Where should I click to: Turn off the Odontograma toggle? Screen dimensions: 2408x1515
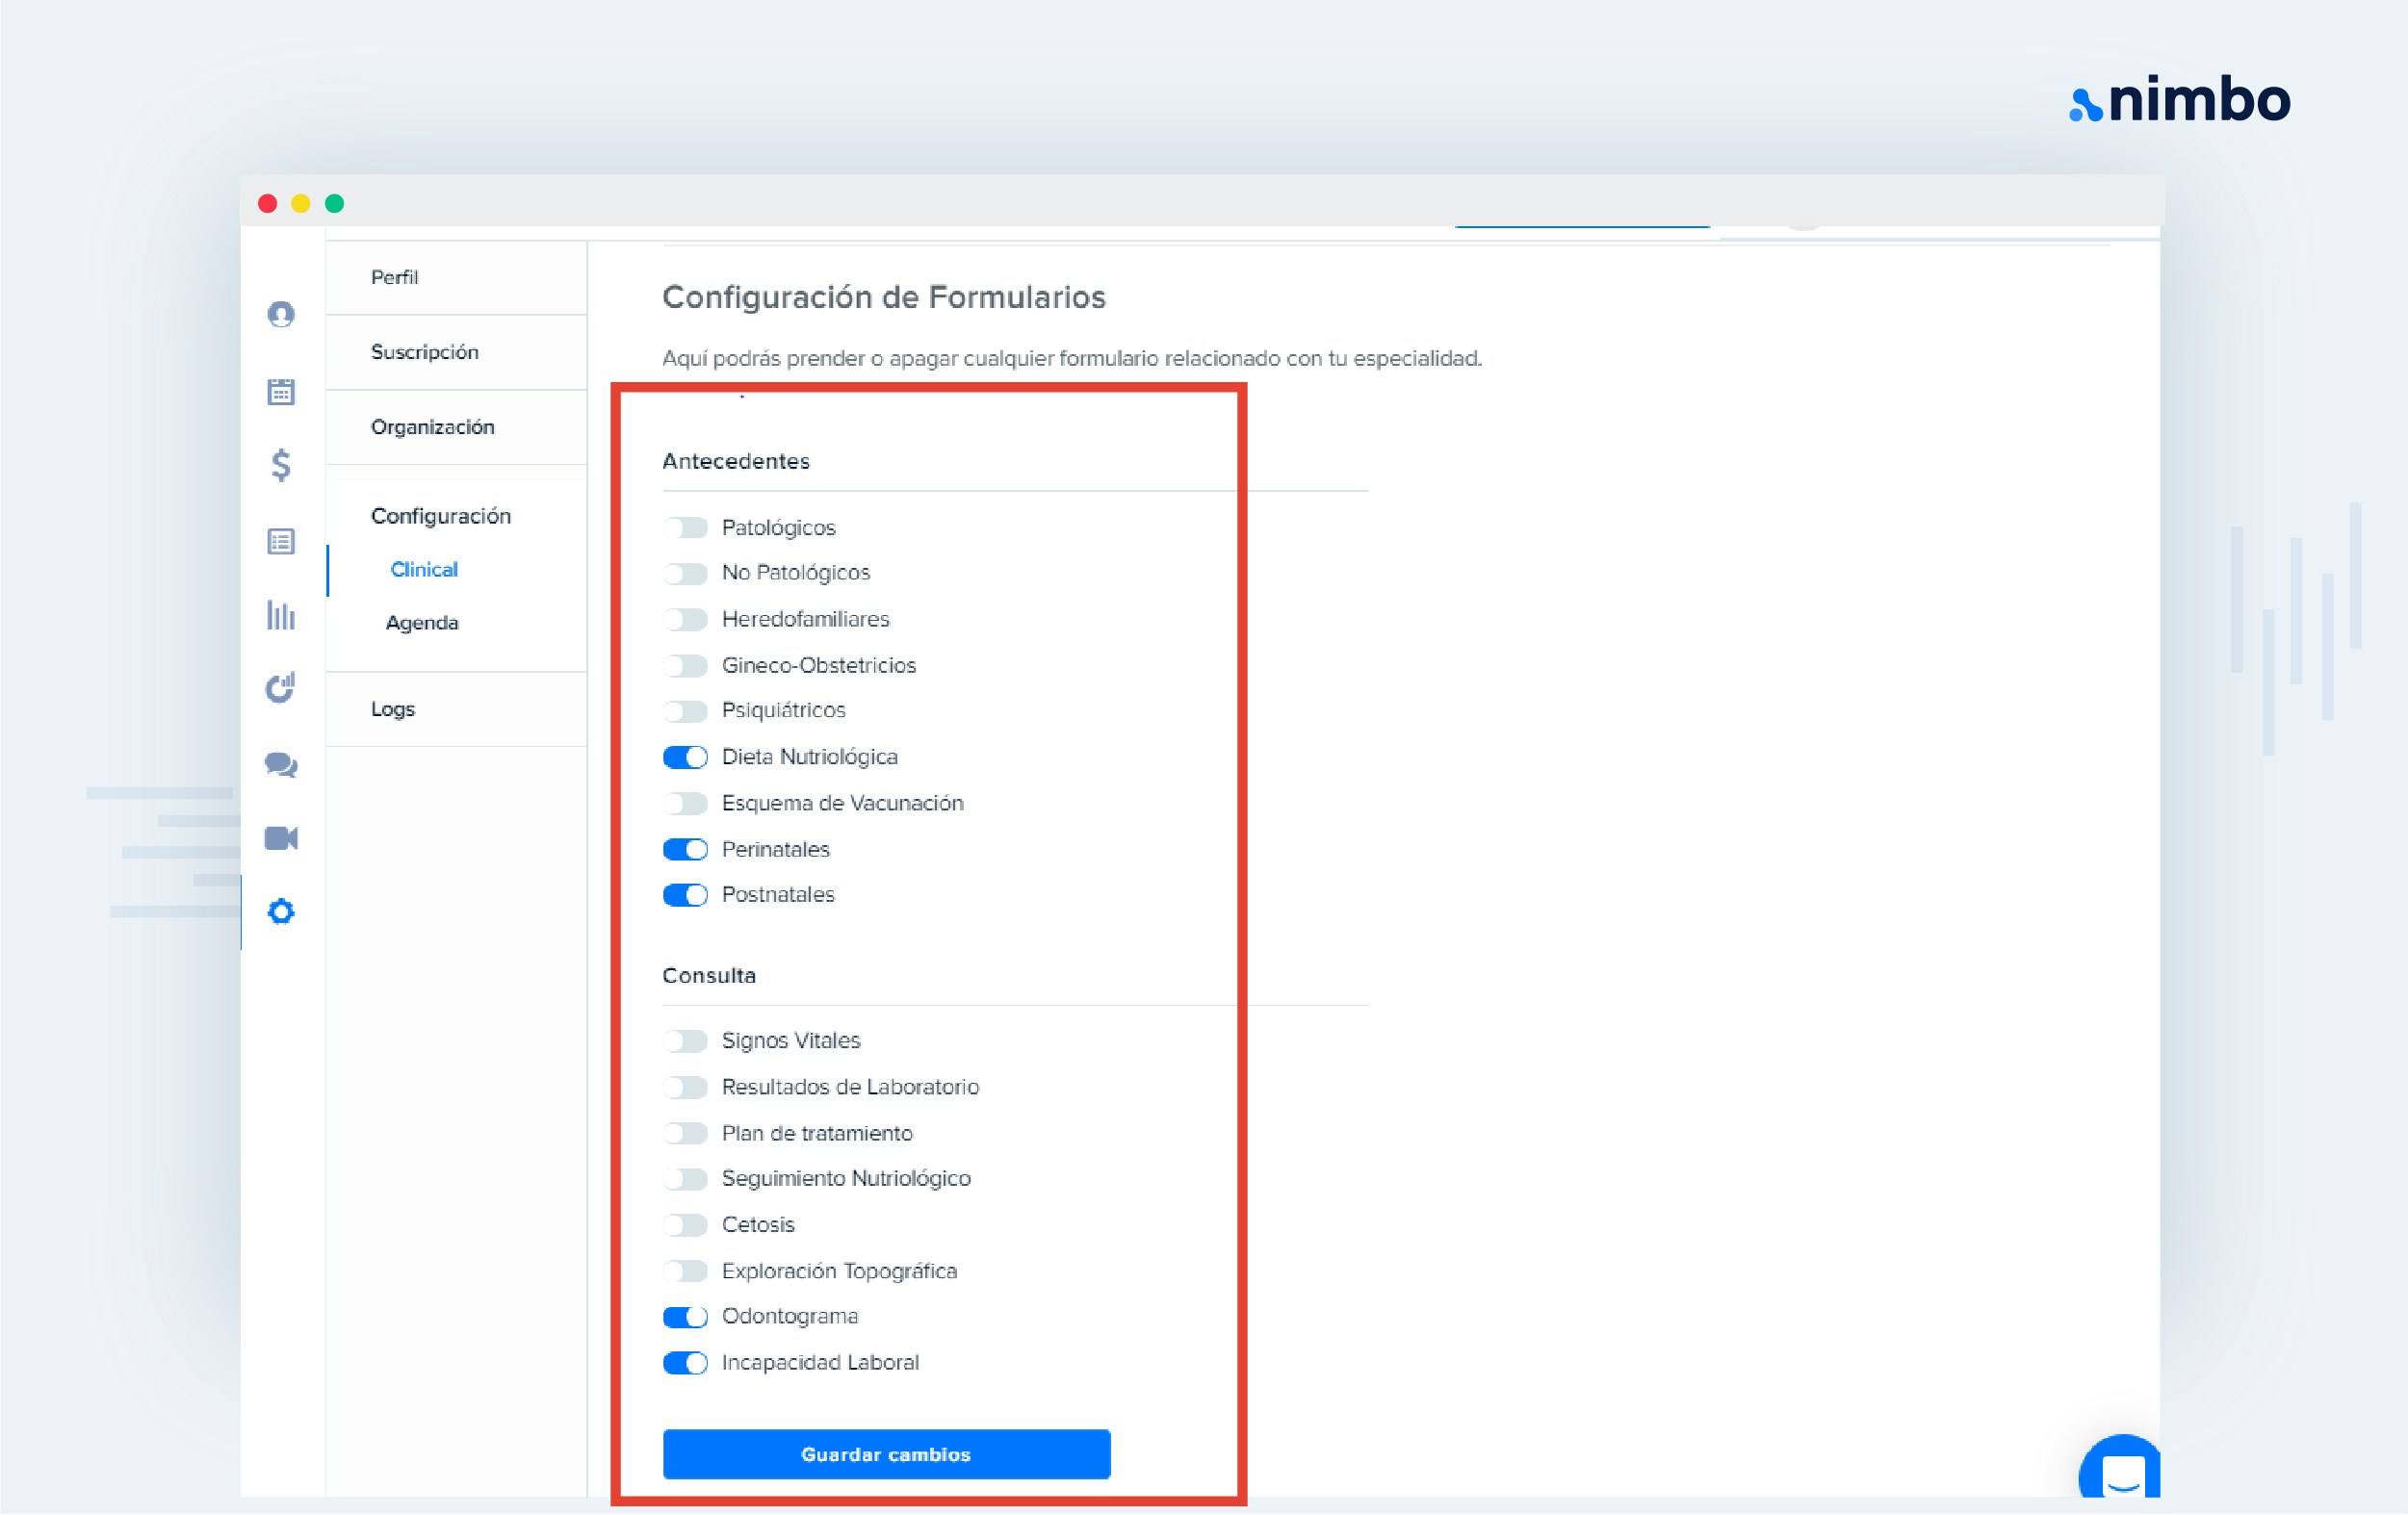click(685, 1317)
